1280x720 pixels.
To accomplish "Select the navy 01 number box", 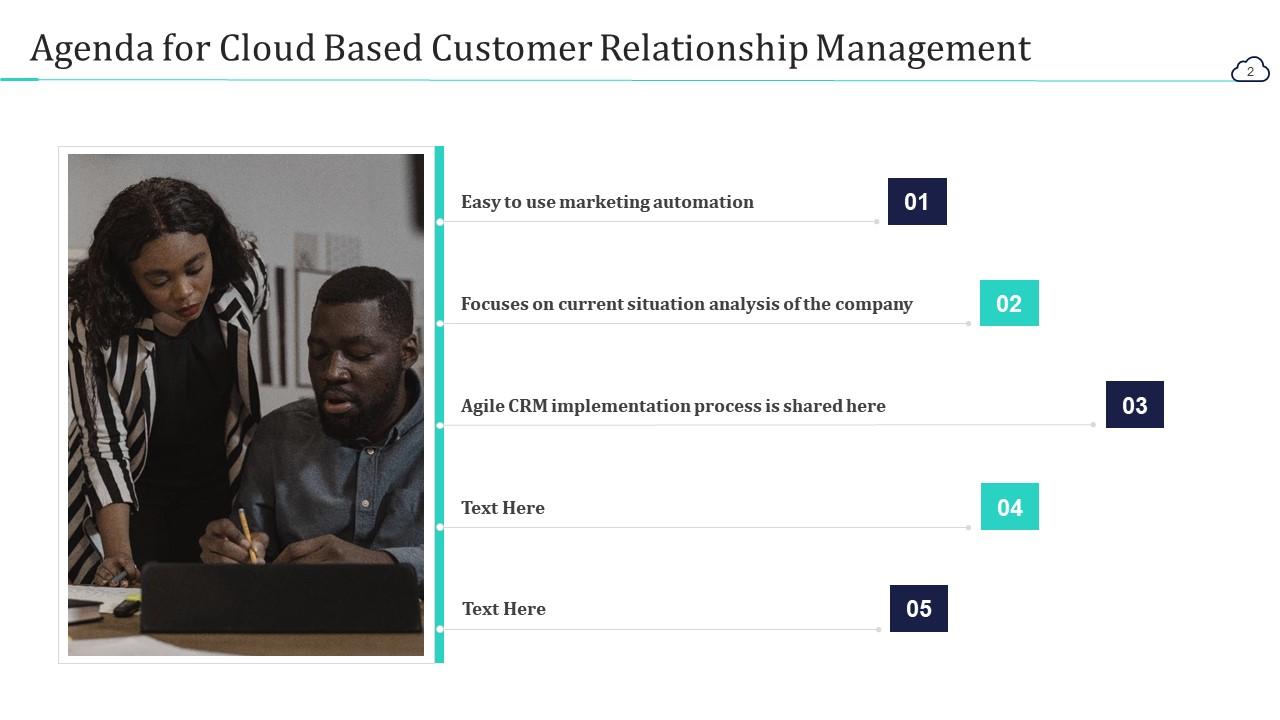I will (917, 201).
